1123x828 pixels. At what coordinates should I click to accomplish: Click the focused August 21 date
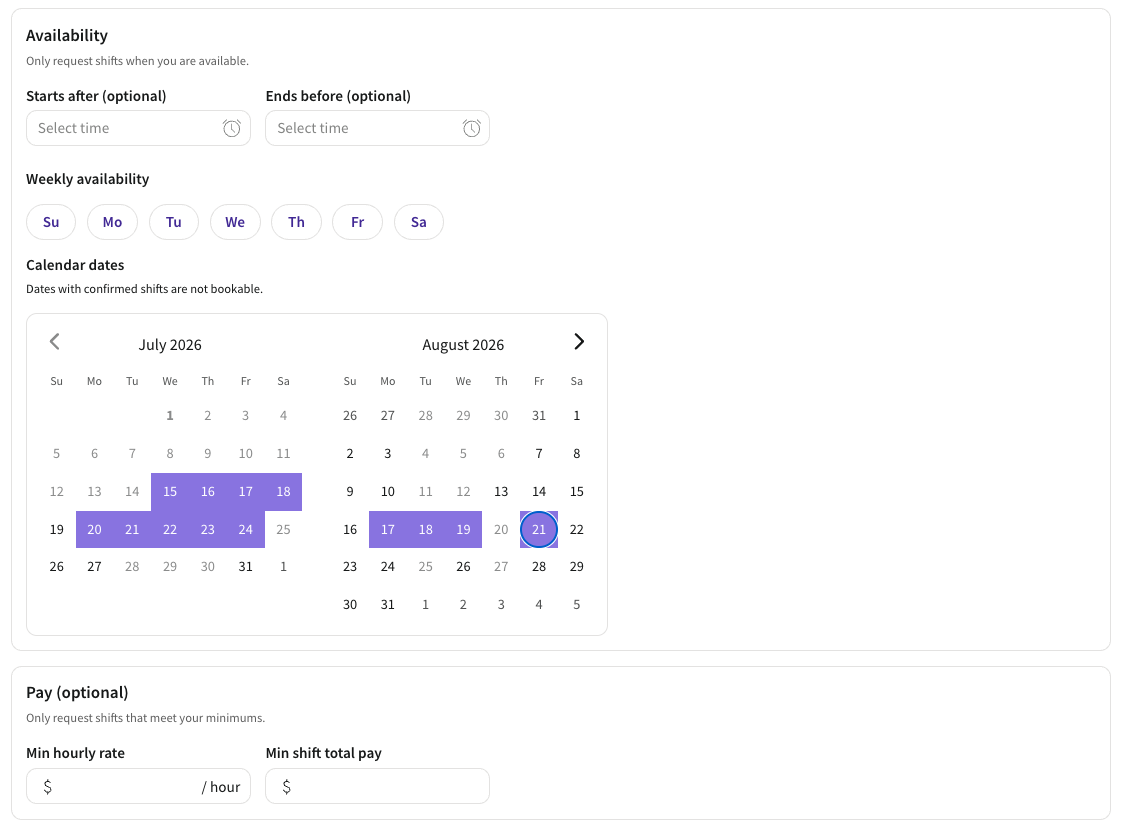pos(539,529)
